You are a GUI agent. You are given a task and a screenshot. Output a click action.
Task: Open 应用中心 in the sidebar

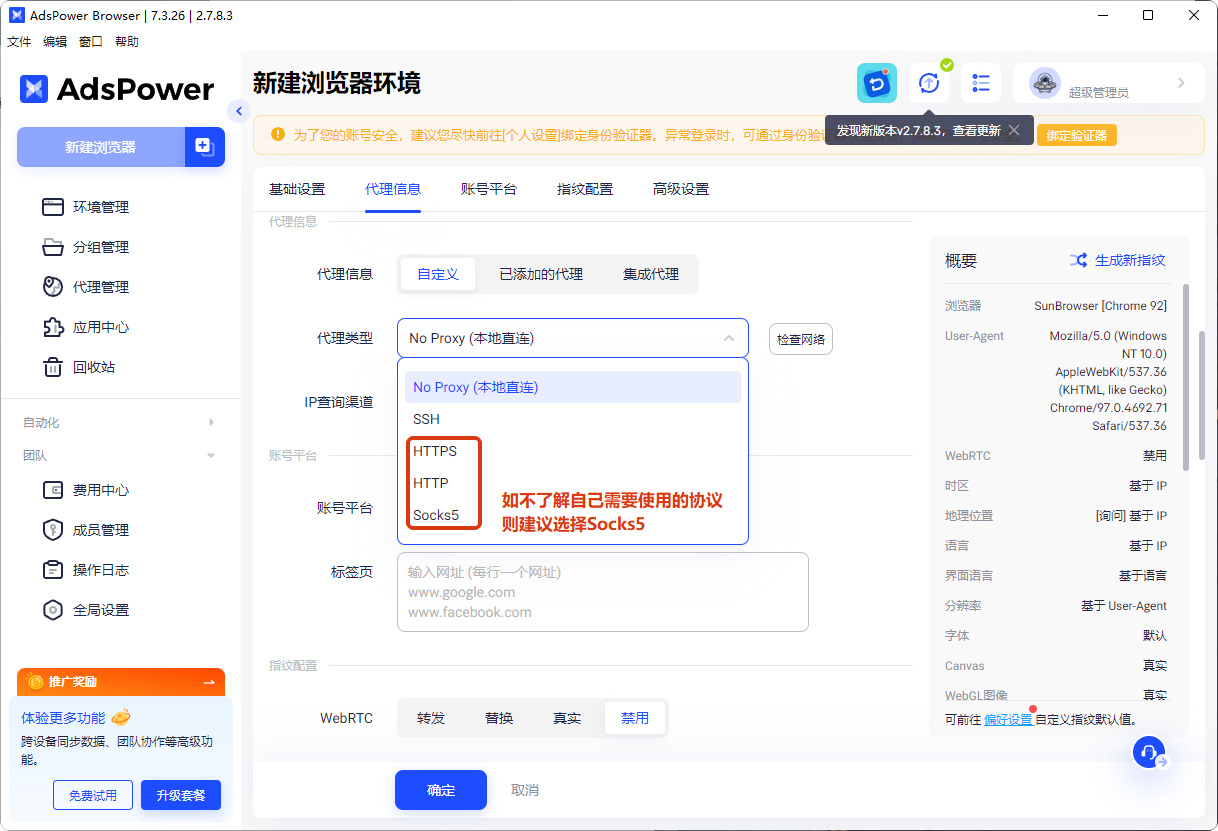click(x=100, y=327)
